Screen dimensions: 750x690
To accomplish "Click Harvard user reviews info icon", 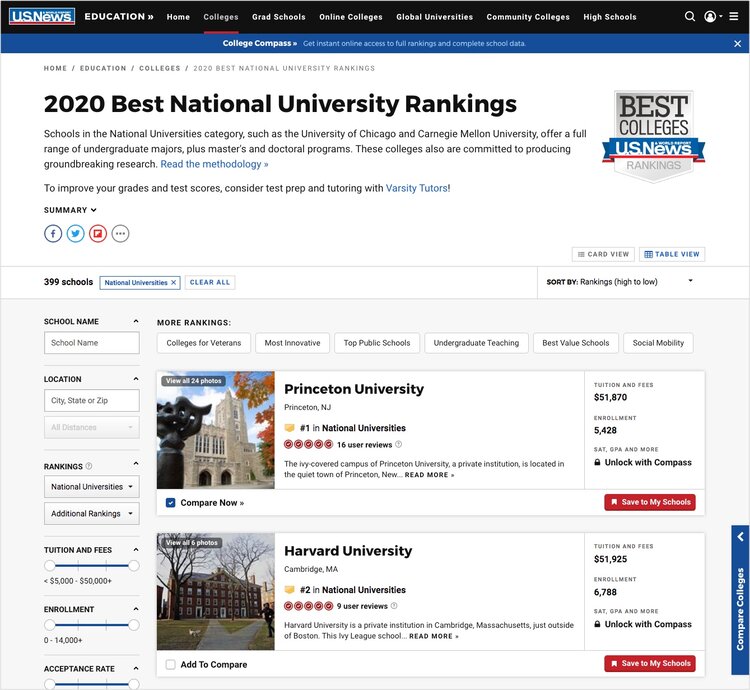I will click(x=394, y=606).
